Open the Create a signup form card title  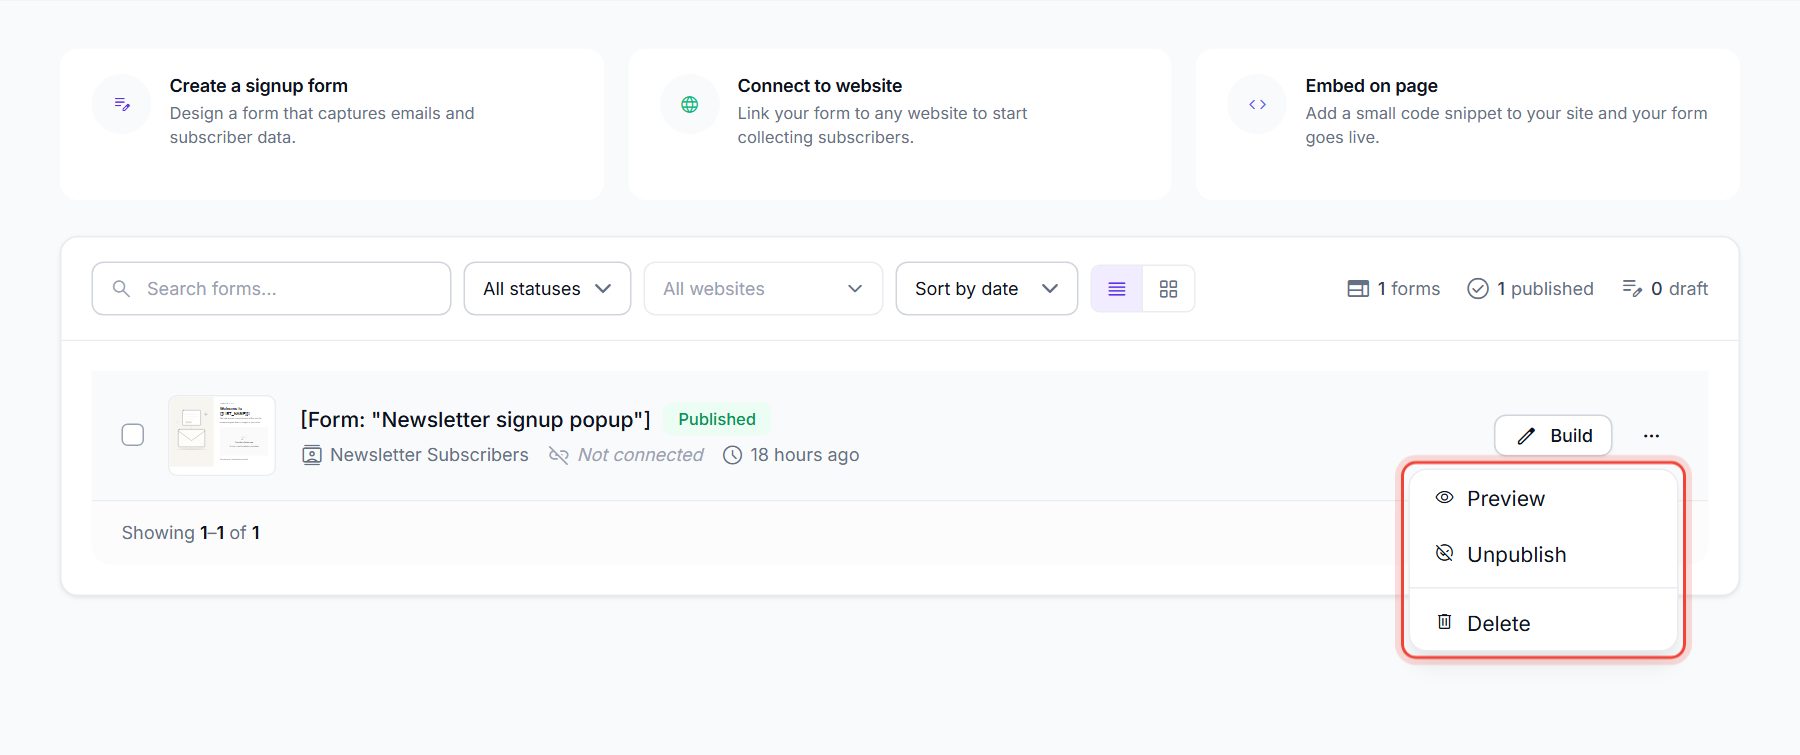[259, 86]
